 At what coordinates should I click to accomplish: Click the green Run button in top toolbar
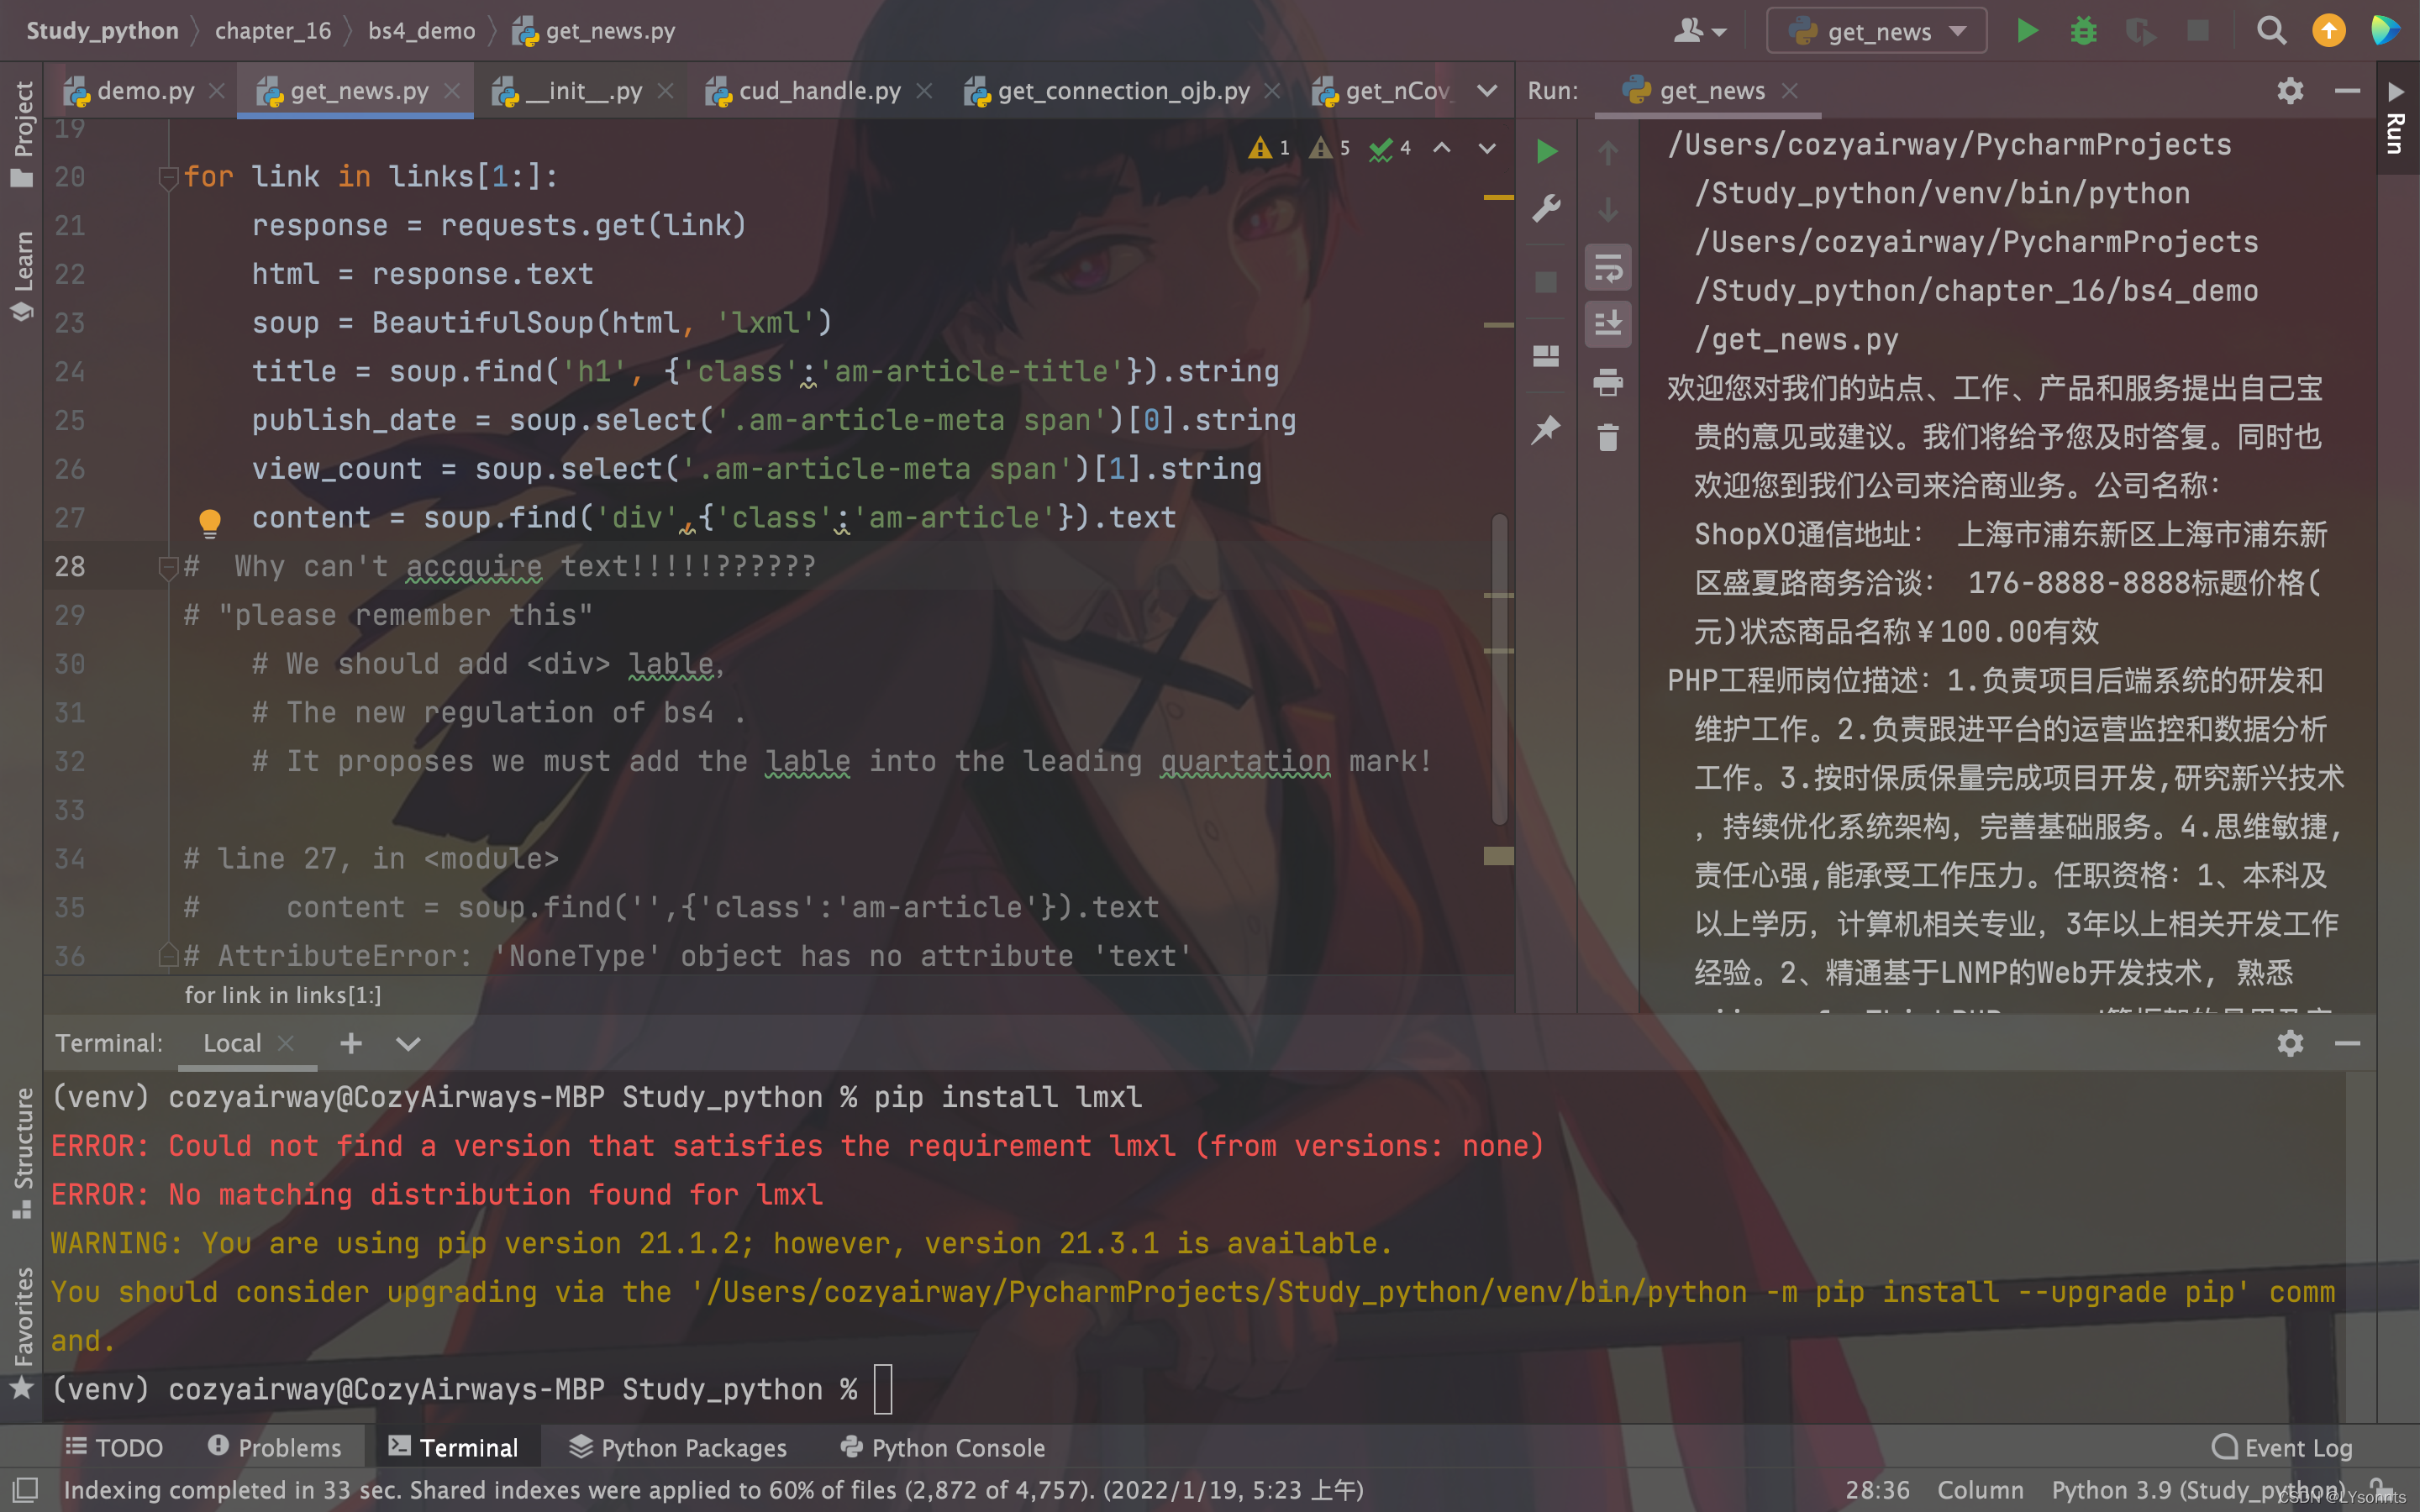[x=2026, y=31]
